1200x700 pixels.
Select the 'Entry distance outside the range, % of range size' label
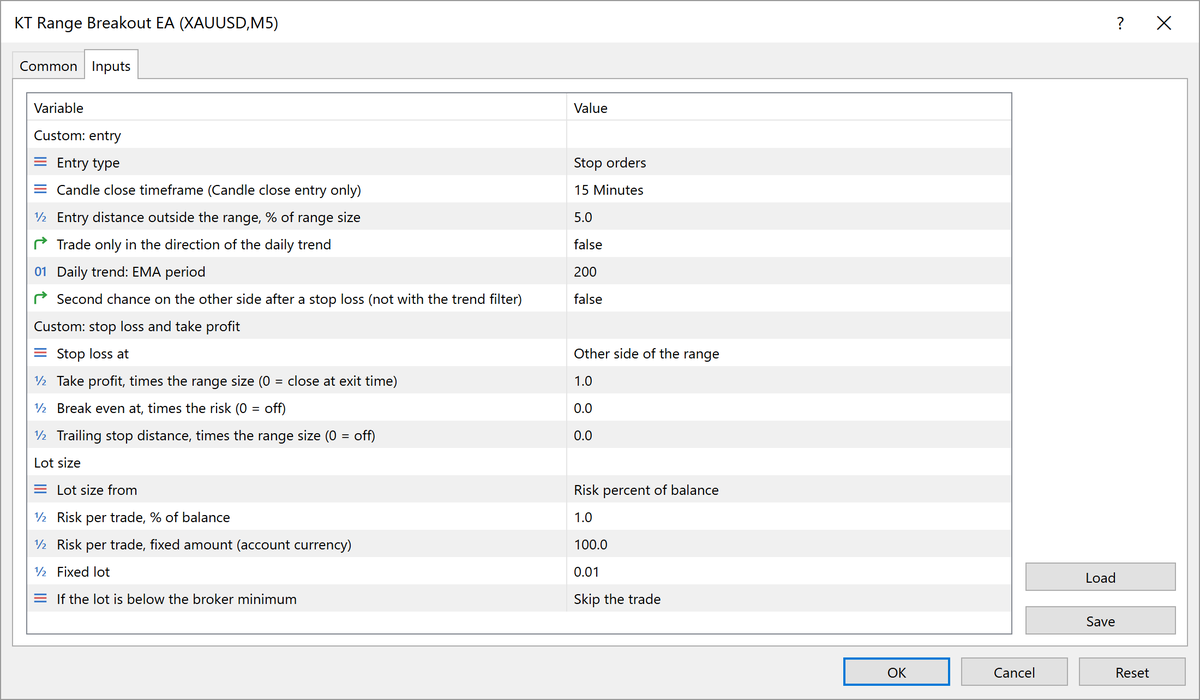tap(208, 217)
